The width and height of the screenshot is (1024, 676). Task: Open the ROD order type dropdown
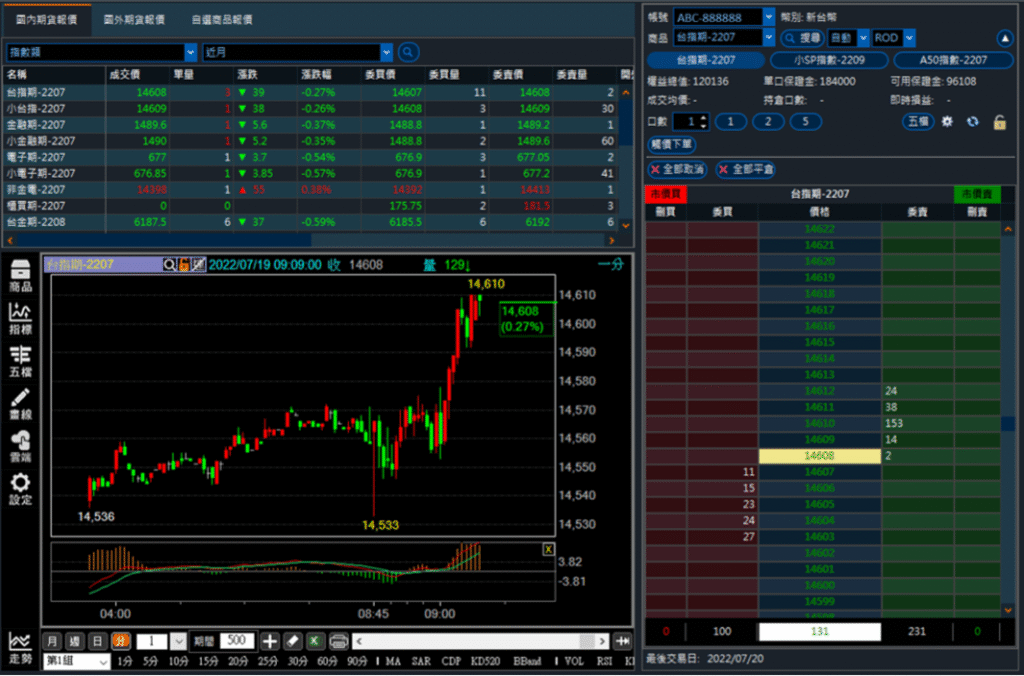909,38
